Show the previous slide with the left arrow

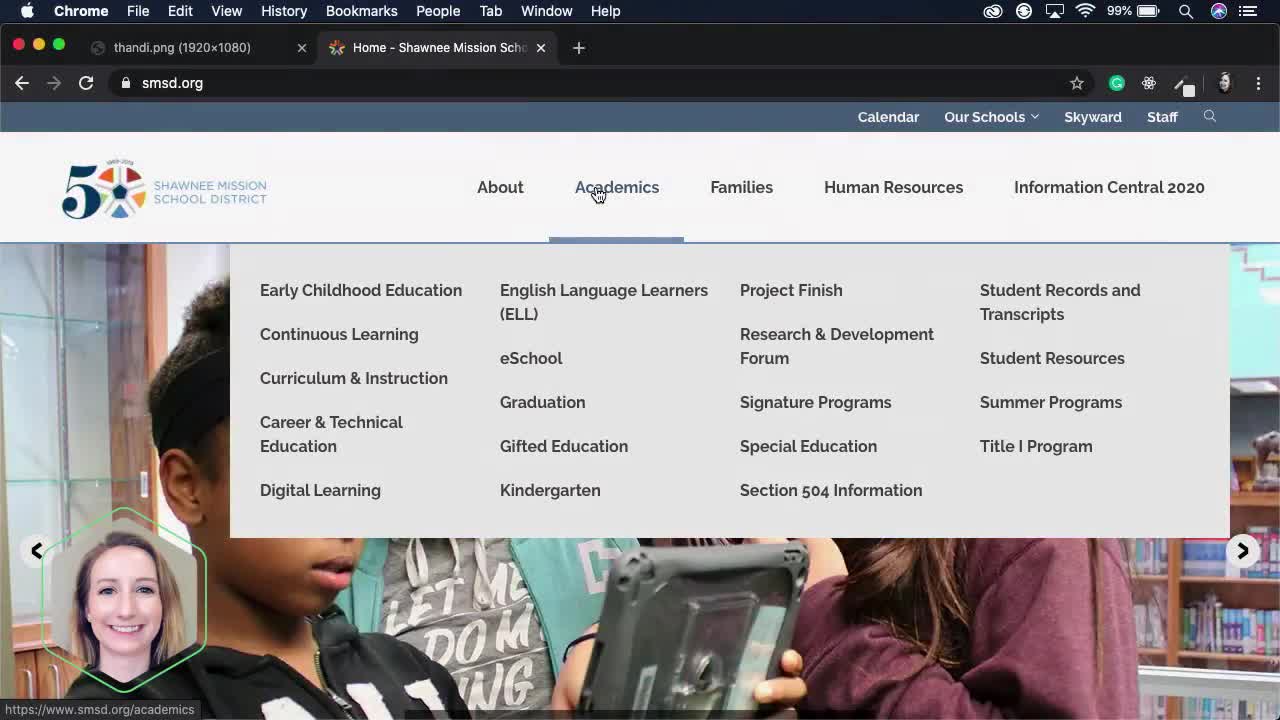37,551
